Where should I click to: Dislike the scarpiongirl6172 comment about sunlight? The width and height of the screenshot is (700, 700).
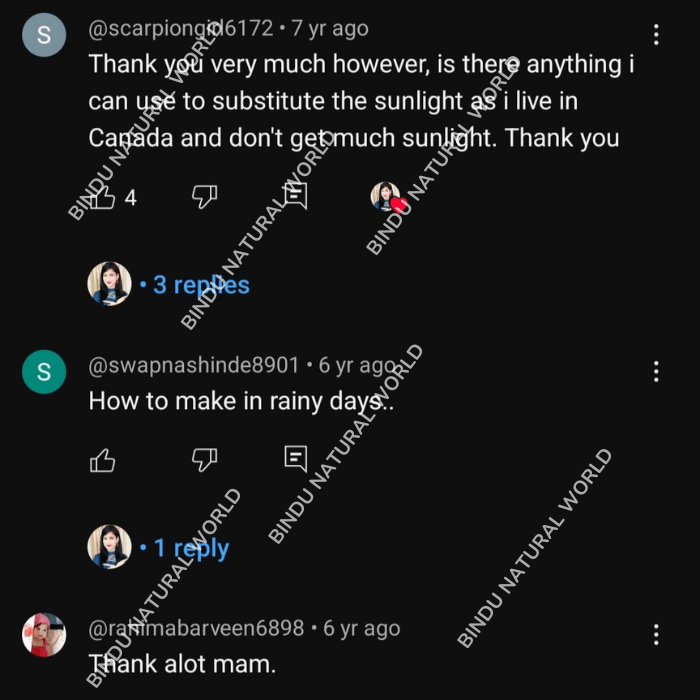click(204, 197)
